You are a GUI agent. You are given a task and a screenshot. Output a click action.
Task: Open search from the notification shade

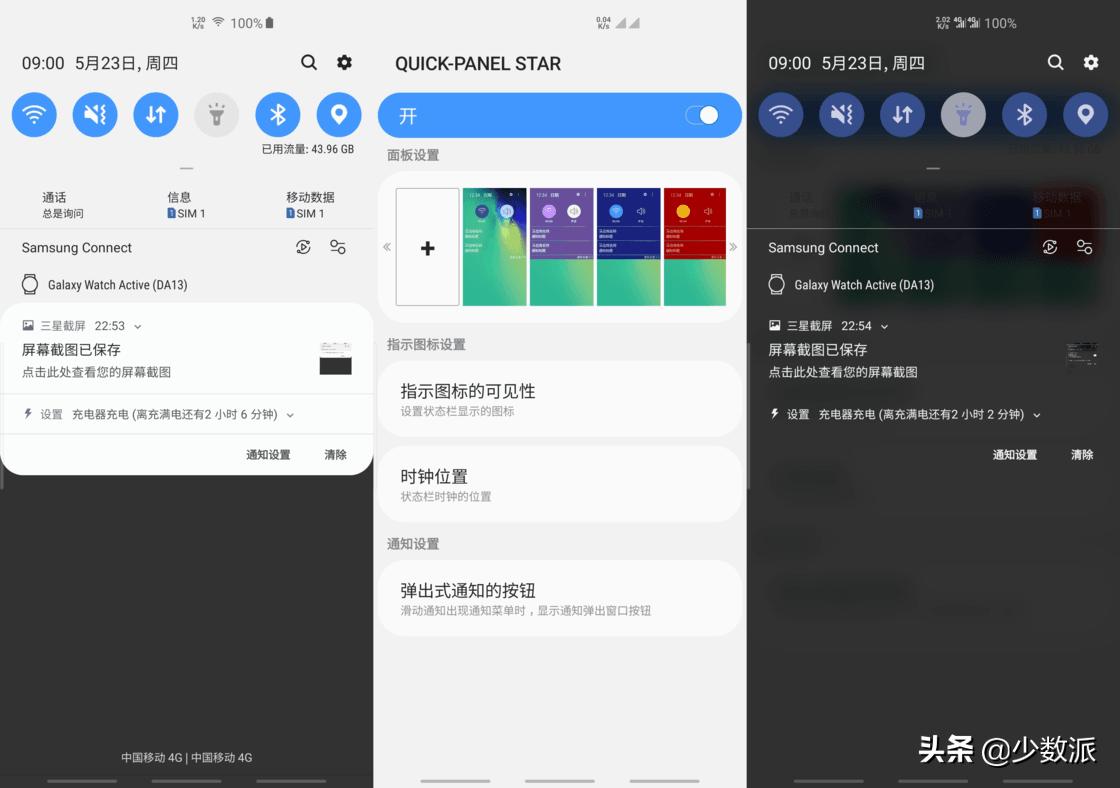pyautogui.click(x=309, y=62)
